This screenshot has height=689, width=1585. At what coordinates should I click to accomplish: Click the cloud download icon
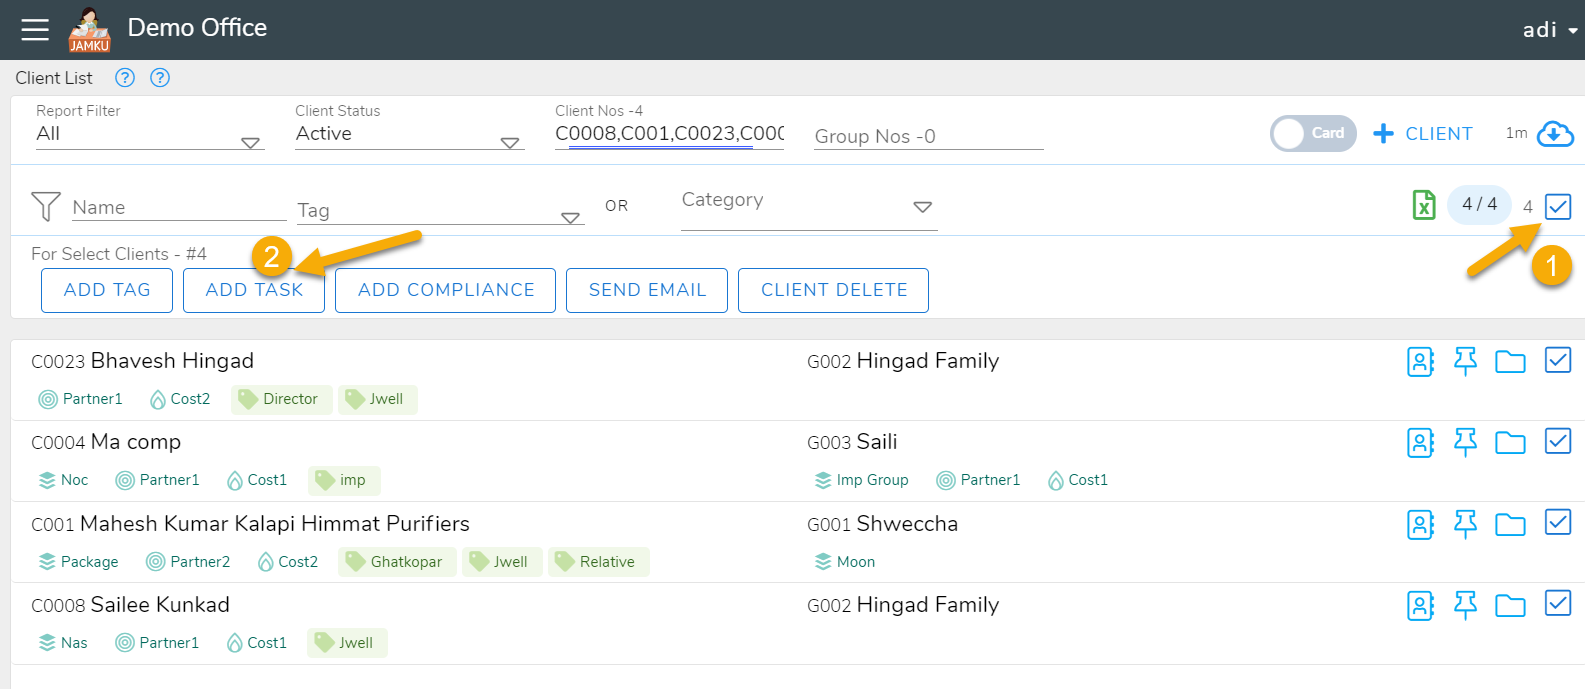(1555, 133)
